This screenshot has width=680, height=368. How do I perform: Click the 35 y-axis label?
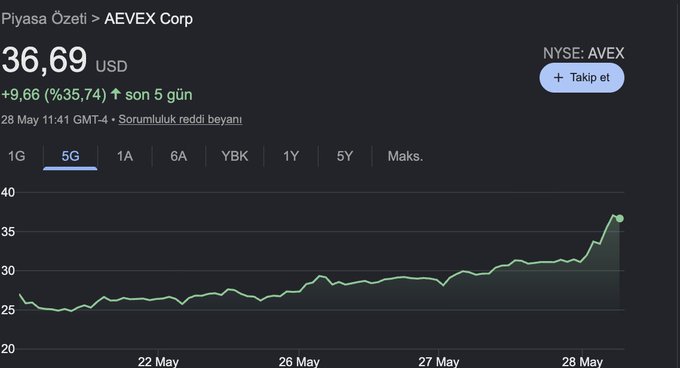8,232
